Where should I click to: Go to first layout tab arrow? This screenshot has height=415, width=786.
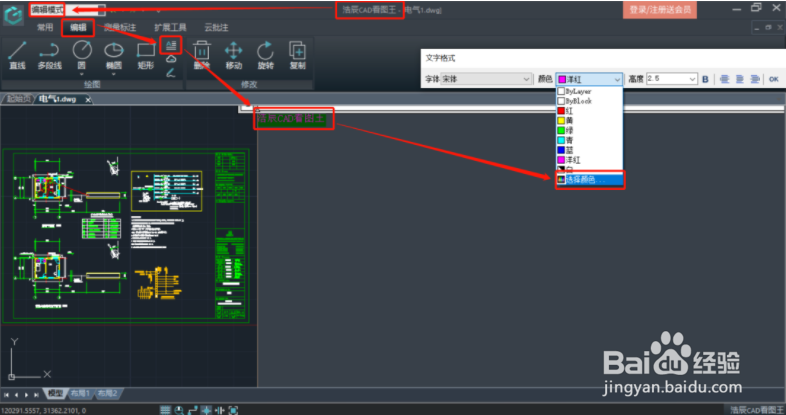7,395
